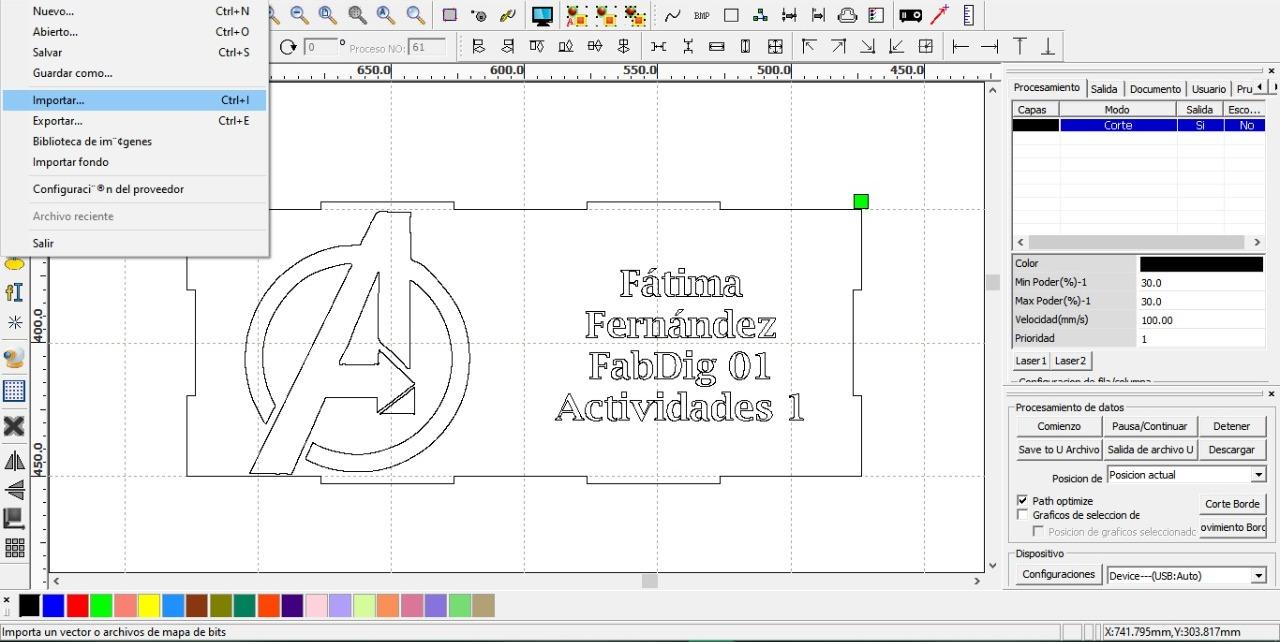Viewport: 1280px width, 642px height.
Task: Click Importar in the file menu
Action: (134, 100)
